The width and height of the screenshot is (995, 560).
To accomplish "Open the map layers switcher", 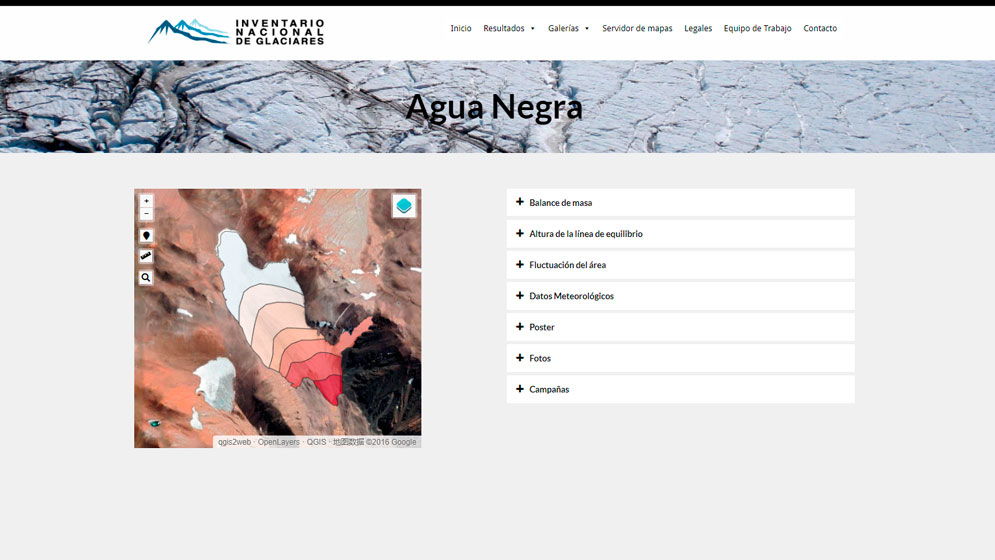I will 404,206.
